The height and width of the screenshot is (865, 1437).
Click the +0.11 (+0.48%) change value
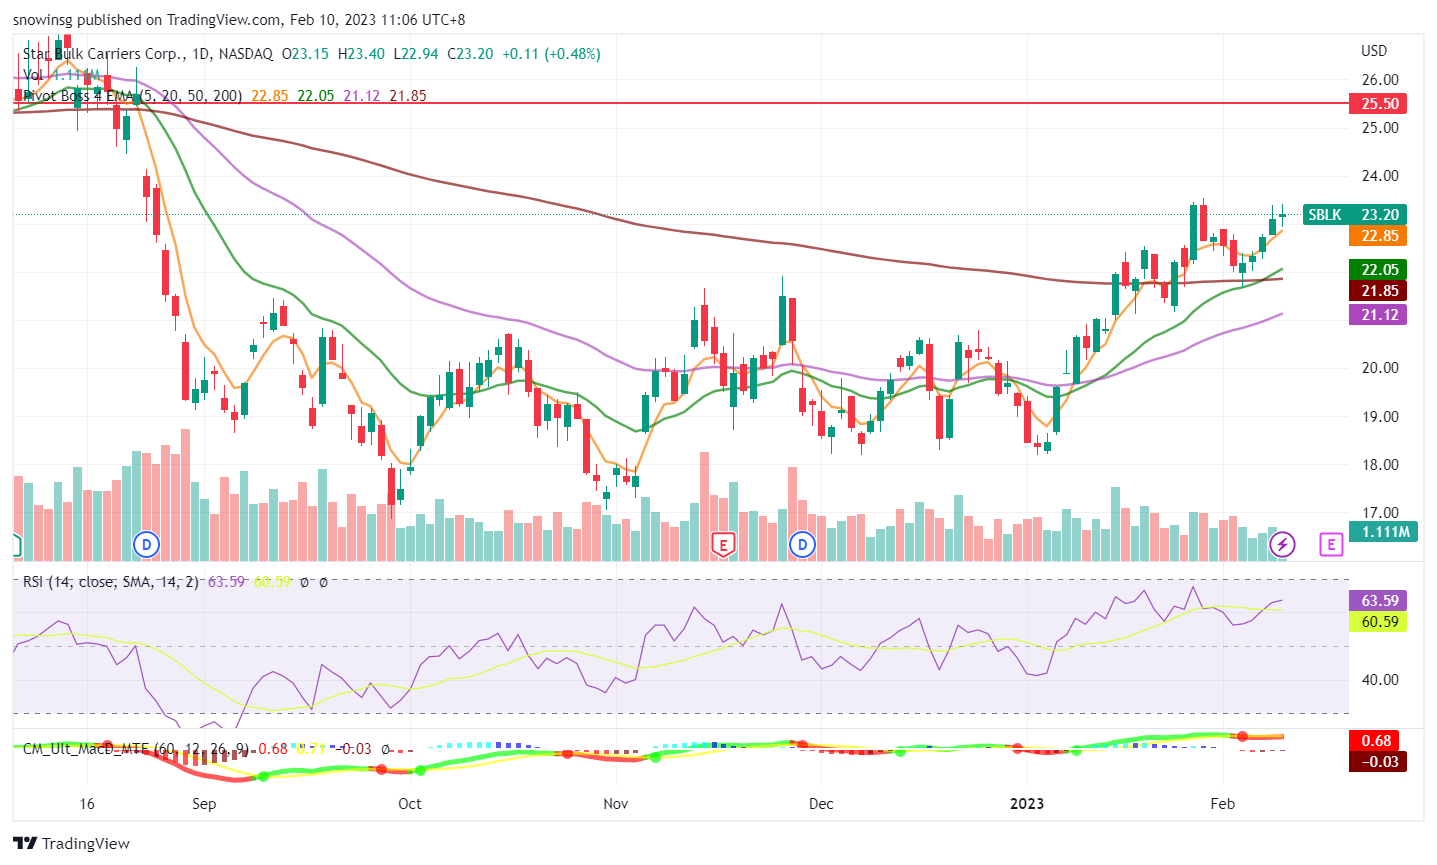tap(551, 54)
